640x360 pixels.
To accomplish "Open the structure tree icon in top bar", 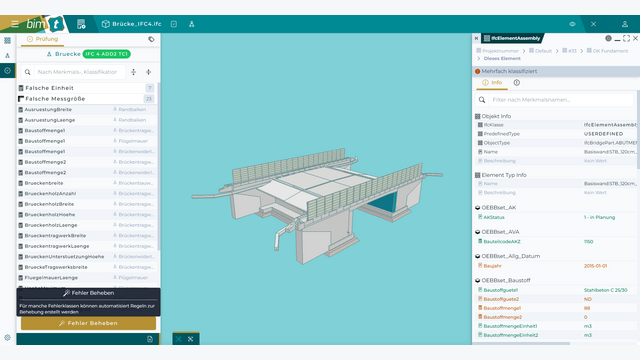I will pos(191,24).
